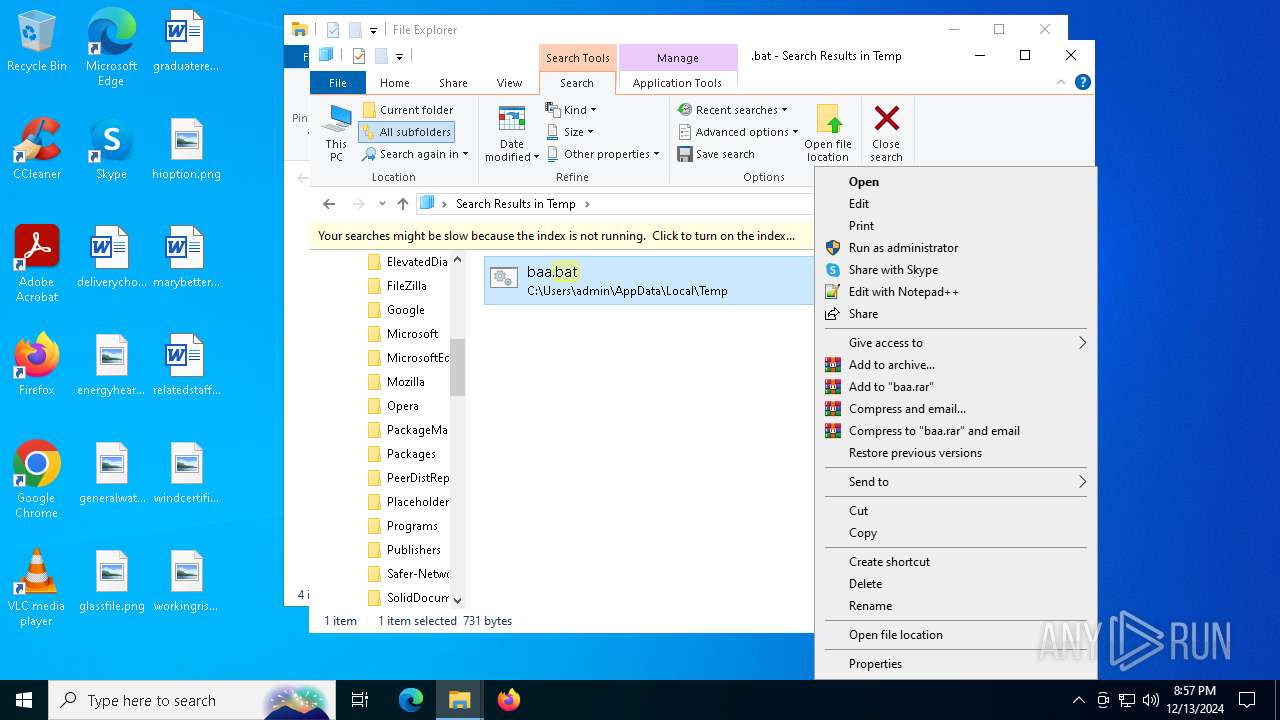The height and width of the screenshot is (720, 1280).
Task: Select Packages folder in tree
Action: click(x=411, y=454)
